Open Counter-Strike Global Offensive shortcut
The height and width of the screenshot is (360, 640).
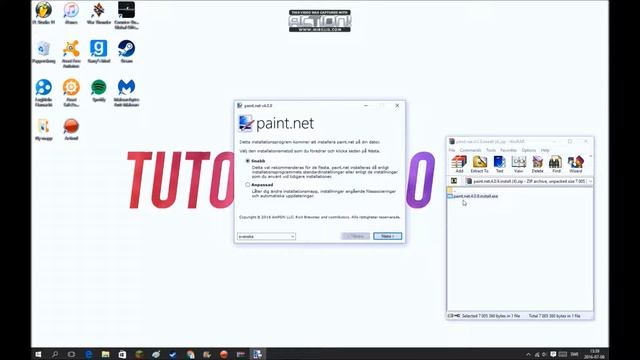pyautogui.click(x=127, y=15)
